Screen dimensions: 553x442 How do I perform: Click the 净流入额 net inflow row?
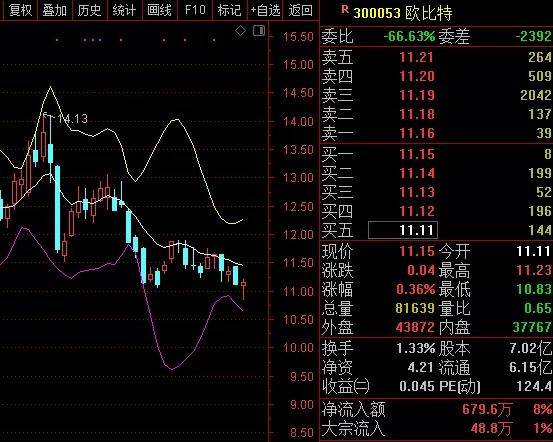[x=436, y=409]
